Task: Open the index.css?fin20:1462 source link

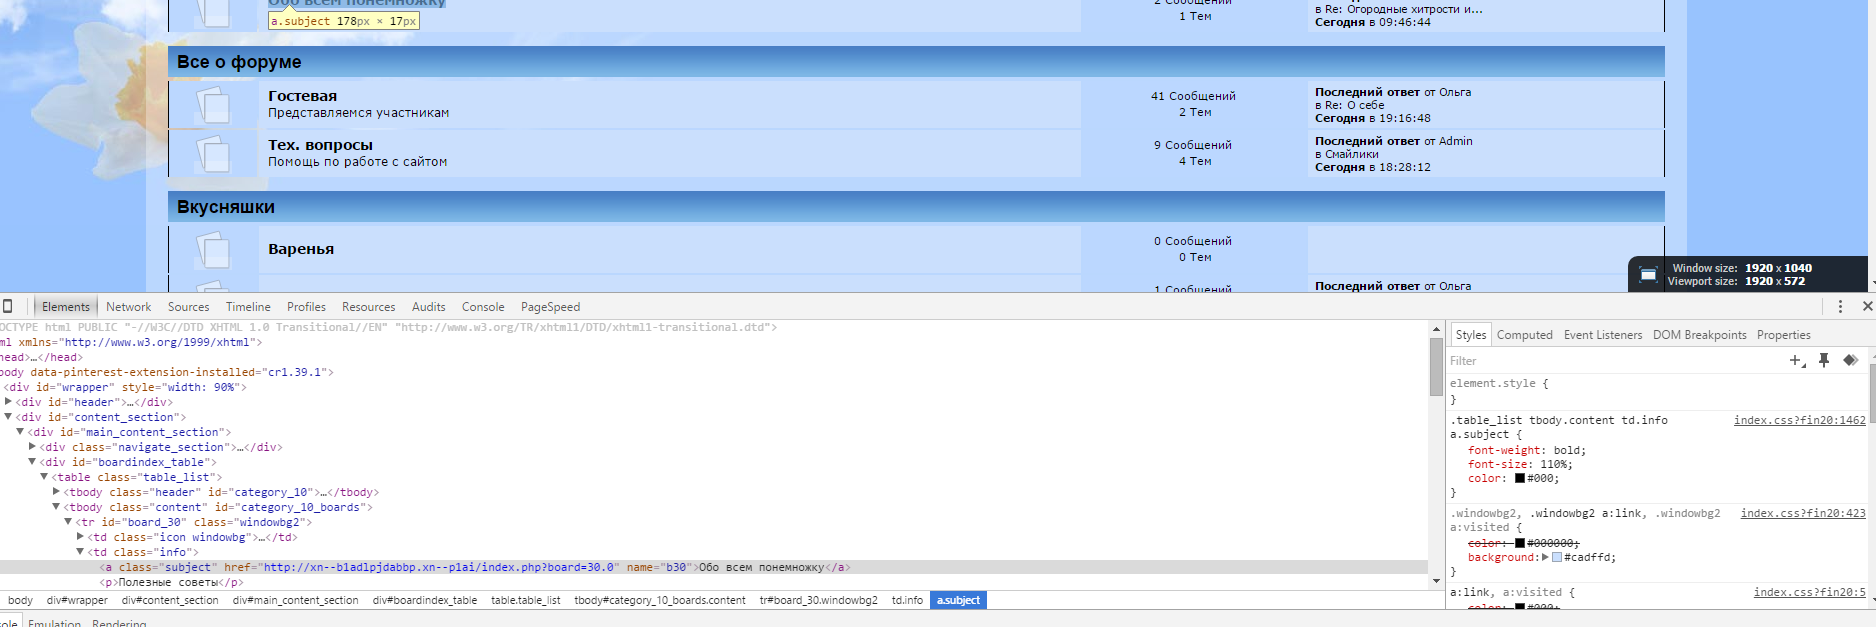Action: coord(1800,420)
